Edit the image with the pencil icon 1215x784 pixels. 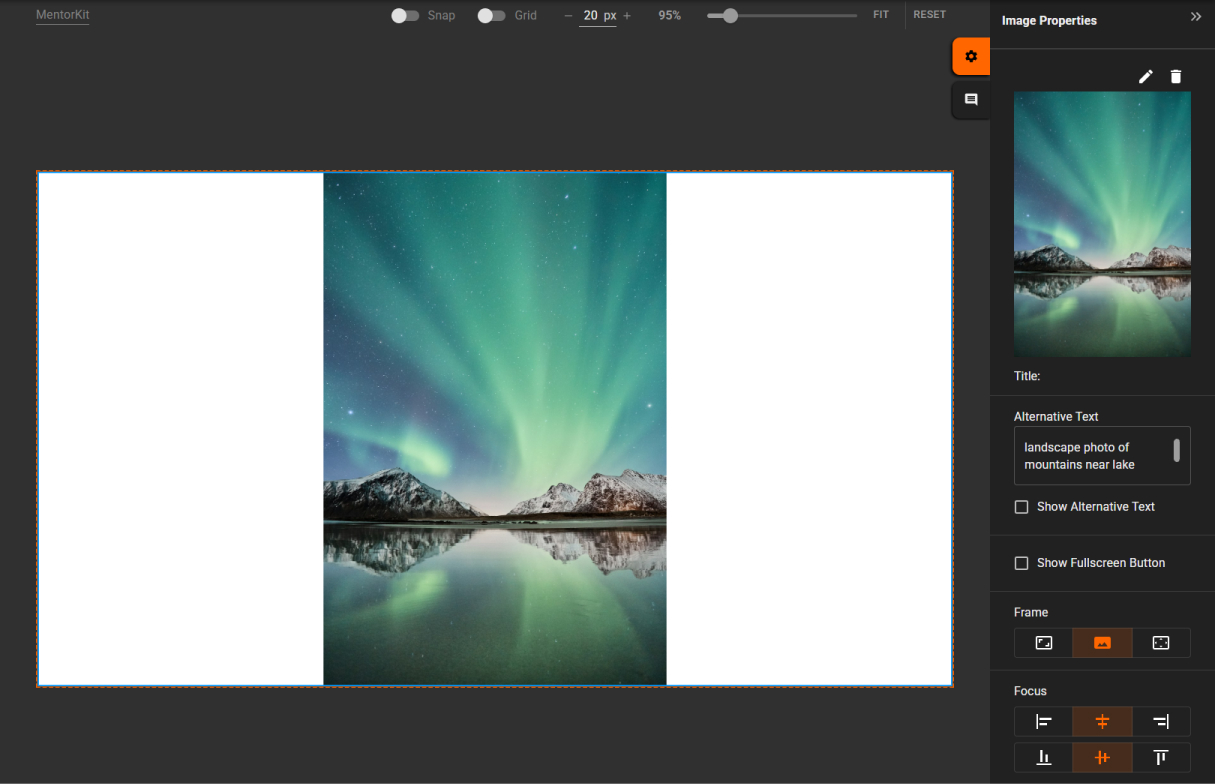pos(1146,76)
